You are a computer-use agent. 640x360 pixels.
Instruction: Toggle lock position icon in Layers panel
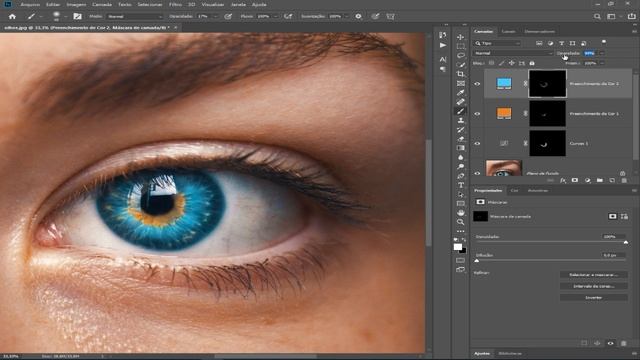pyautogui.click(x=511, y=63)
